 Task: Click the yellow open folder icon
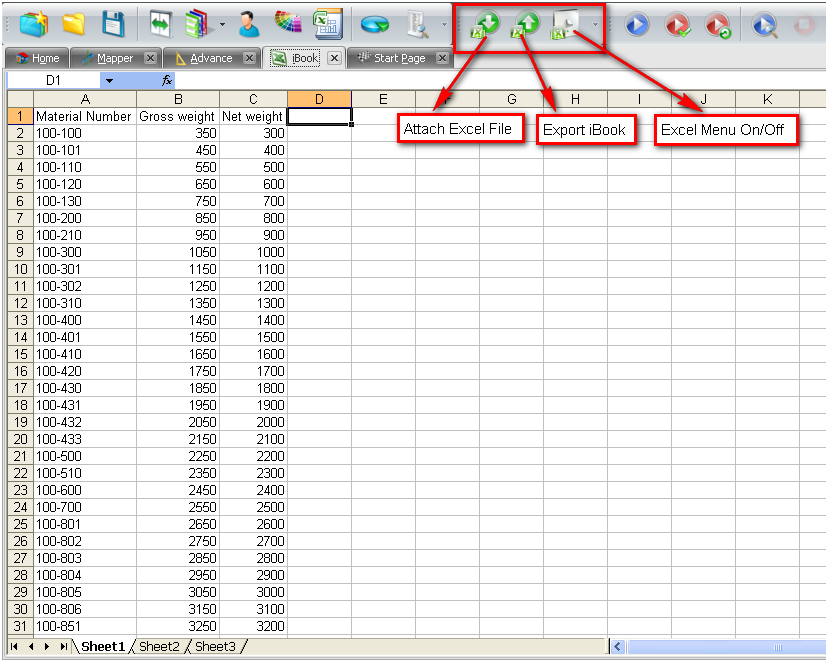pos(73,24)
